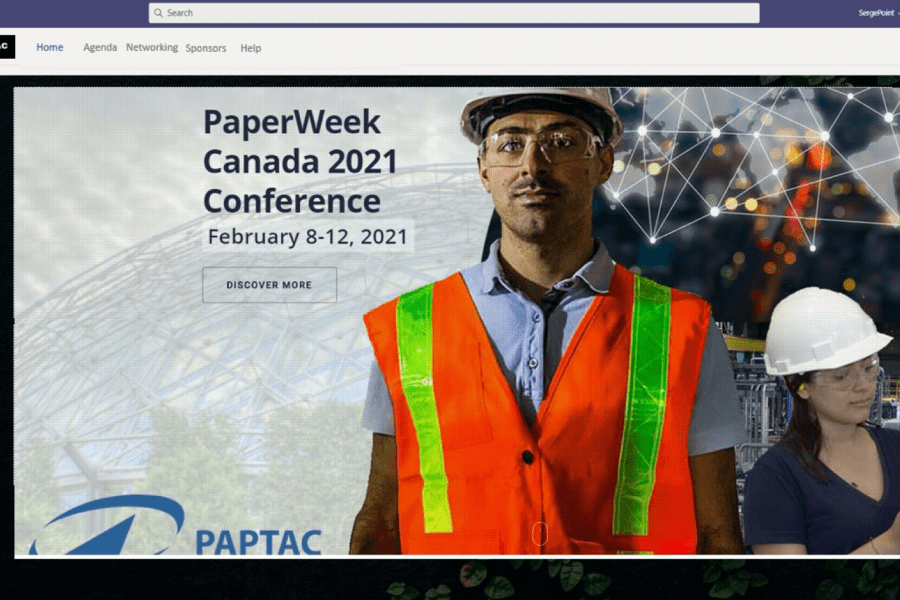Viewport: 900px width, 600px height.
Task: Open the SergePoint account menu
Action: click(876, 13)
